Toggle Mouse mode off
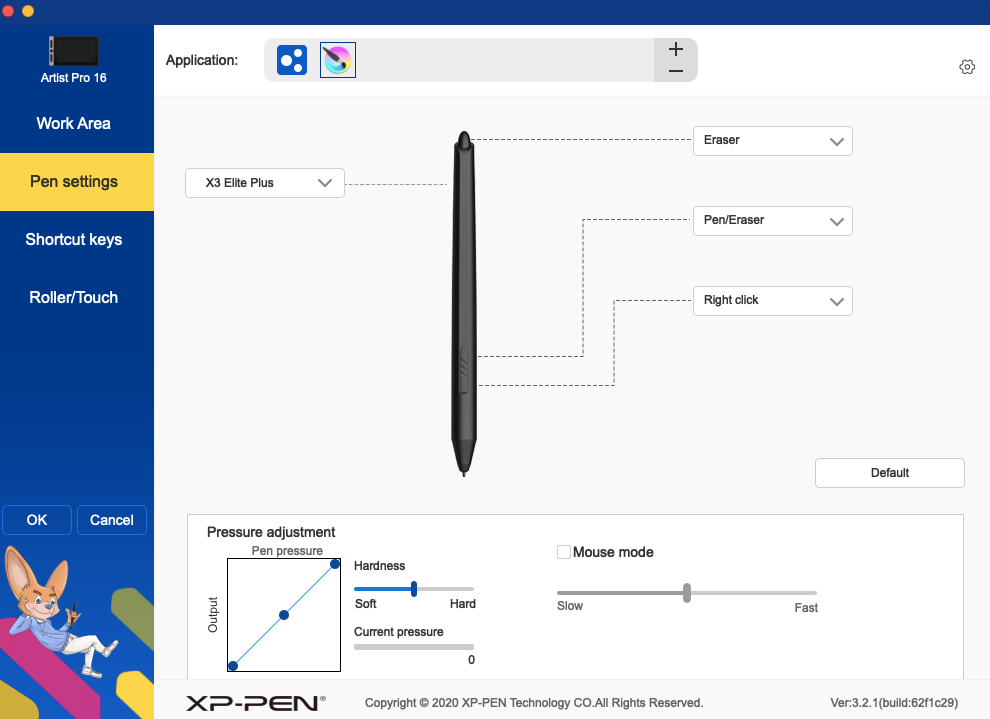The width and height of the screenshot is (990, 719). click(x=564, y=551)
